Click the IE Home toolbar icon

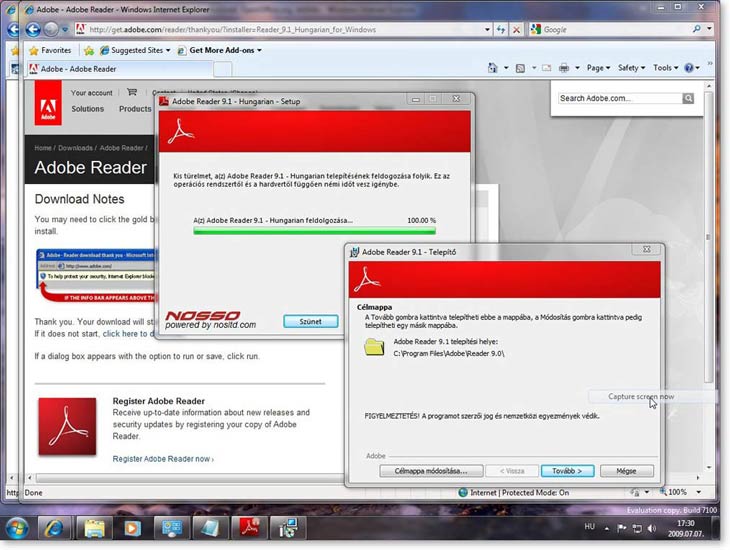click(x=494, y=68)
